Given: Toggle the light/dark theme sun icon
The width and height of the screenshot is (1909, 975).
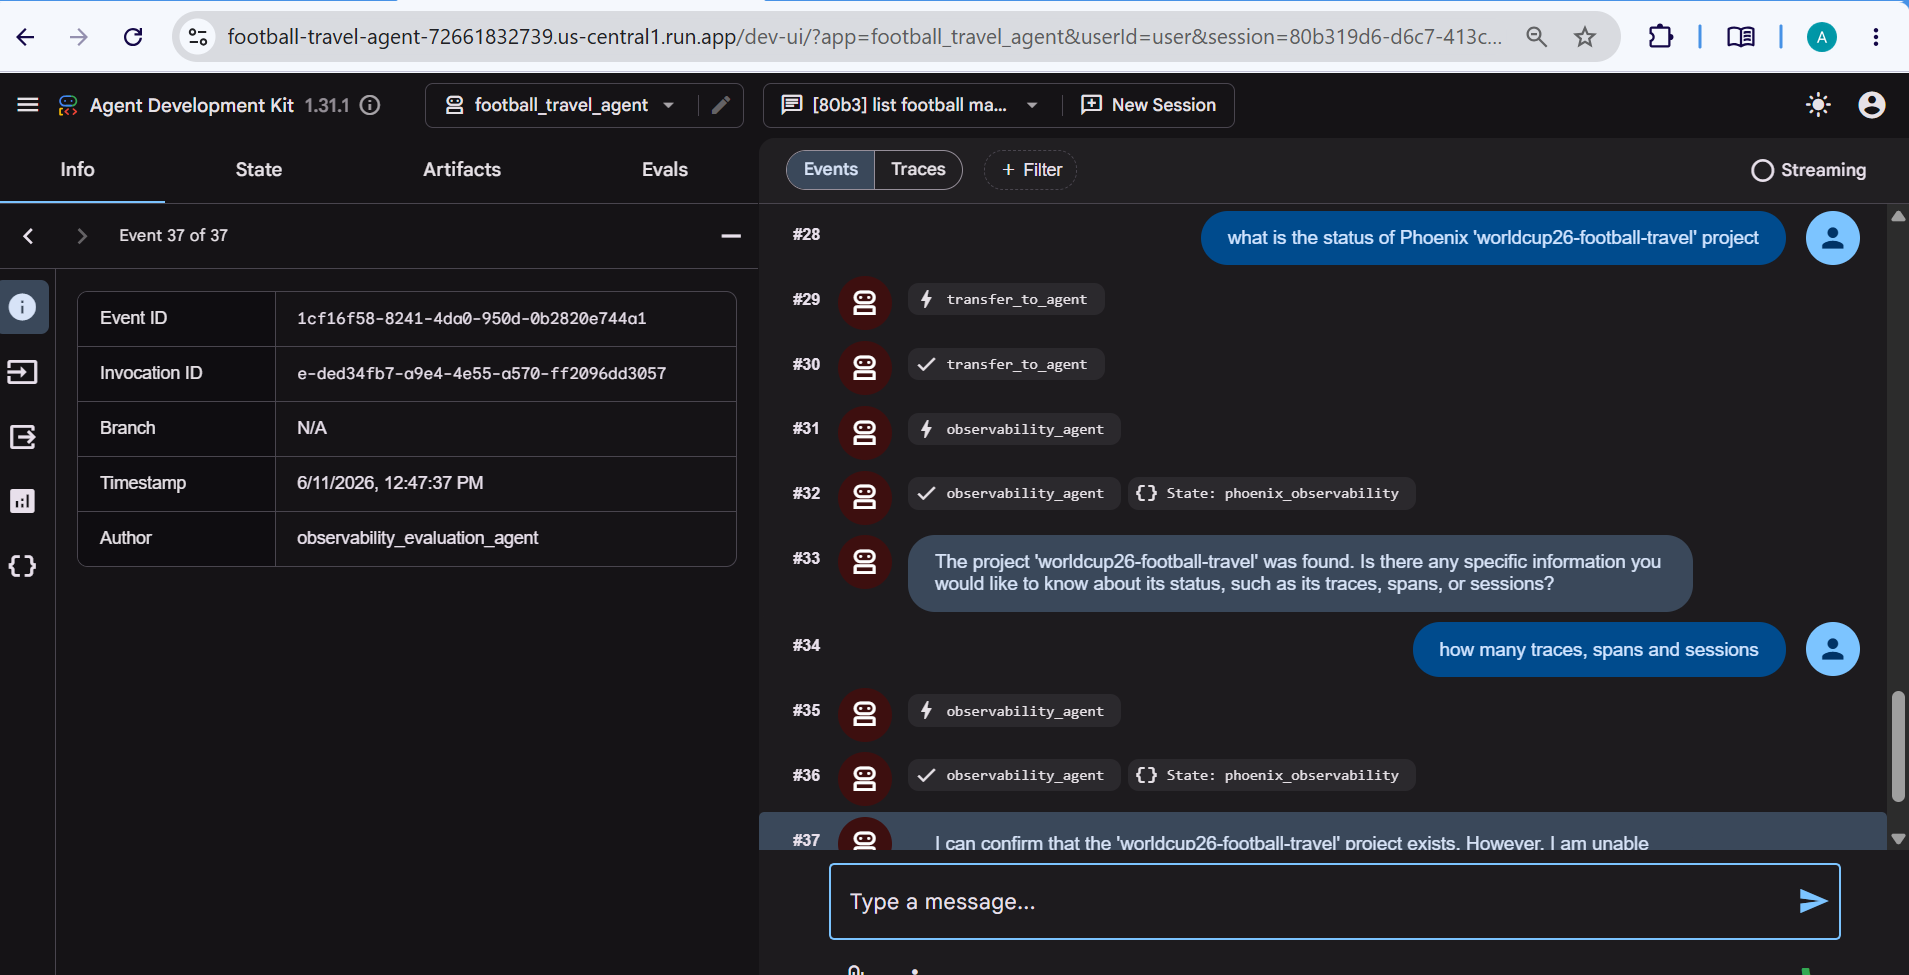Looking at the screenshot, I should coord(1818,105).
